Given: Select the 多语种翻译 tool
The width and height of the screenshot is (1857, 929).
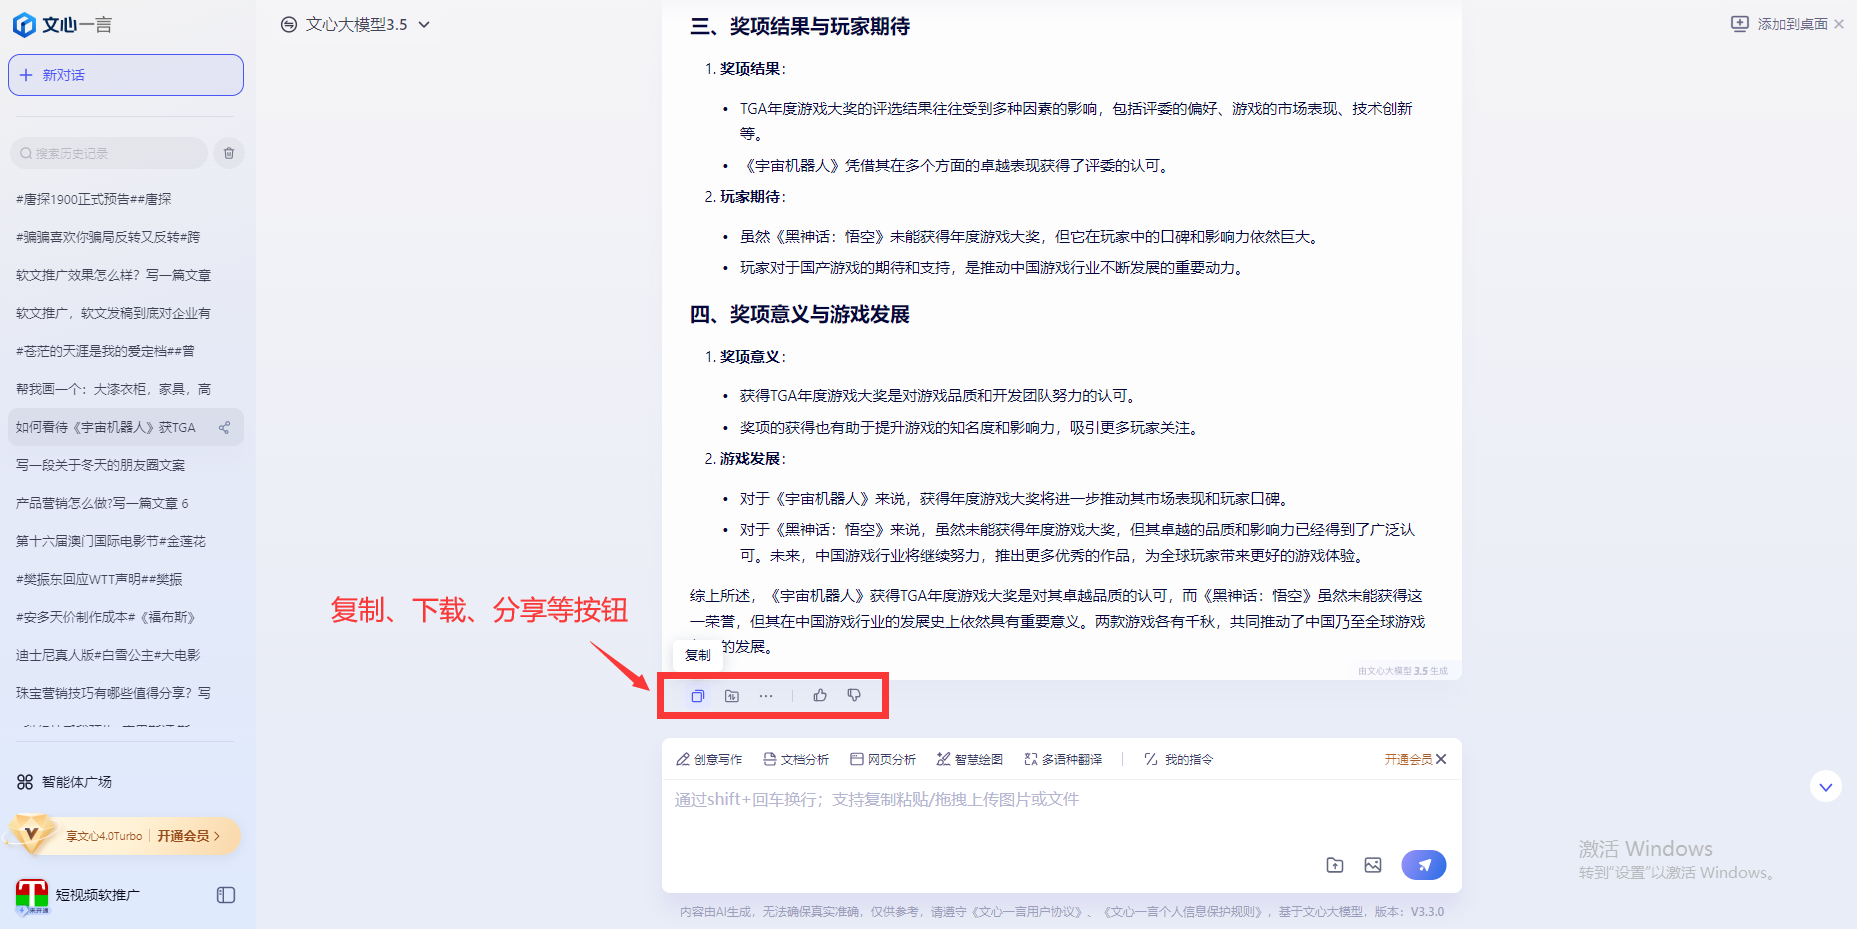Looking at the screenshot, I should point(1064,760).
